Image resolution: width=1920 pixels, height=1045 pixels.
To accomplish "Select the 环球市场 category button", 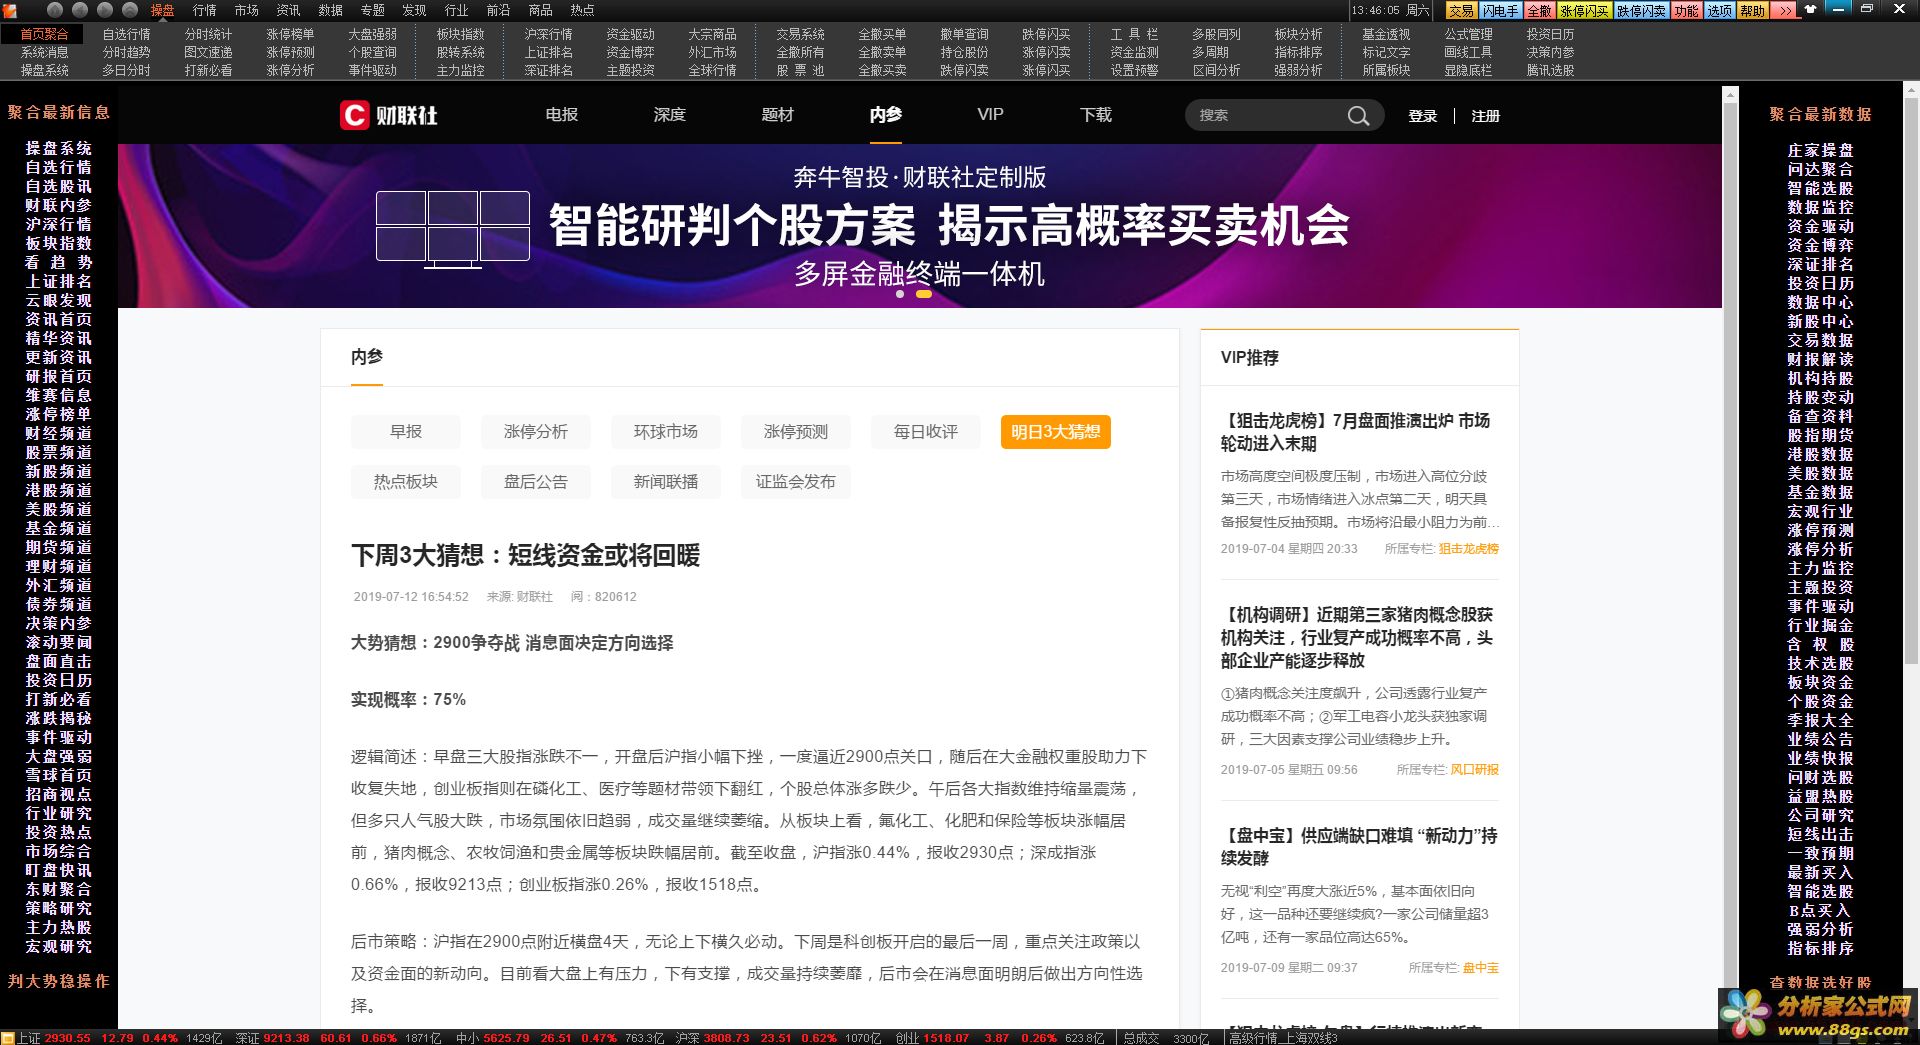I will click(666, 432).
